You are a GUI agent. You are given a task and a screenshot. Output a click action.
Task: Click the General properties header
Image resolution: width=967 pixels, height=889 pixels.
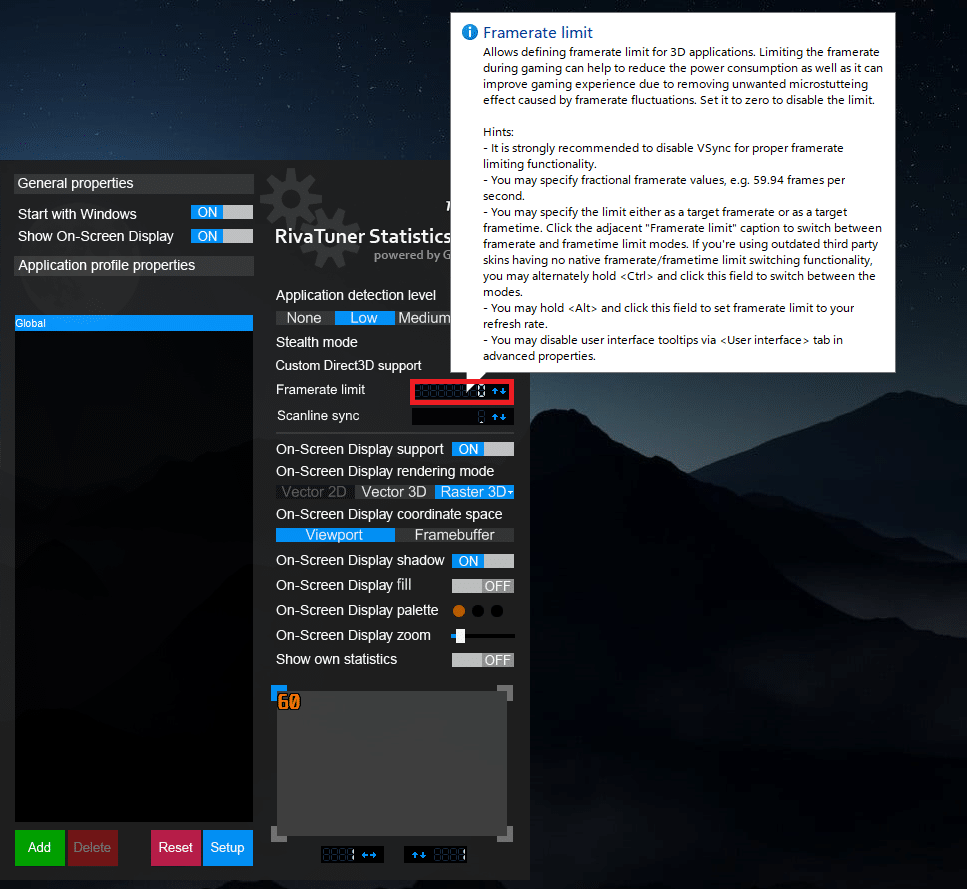(134, 184)
